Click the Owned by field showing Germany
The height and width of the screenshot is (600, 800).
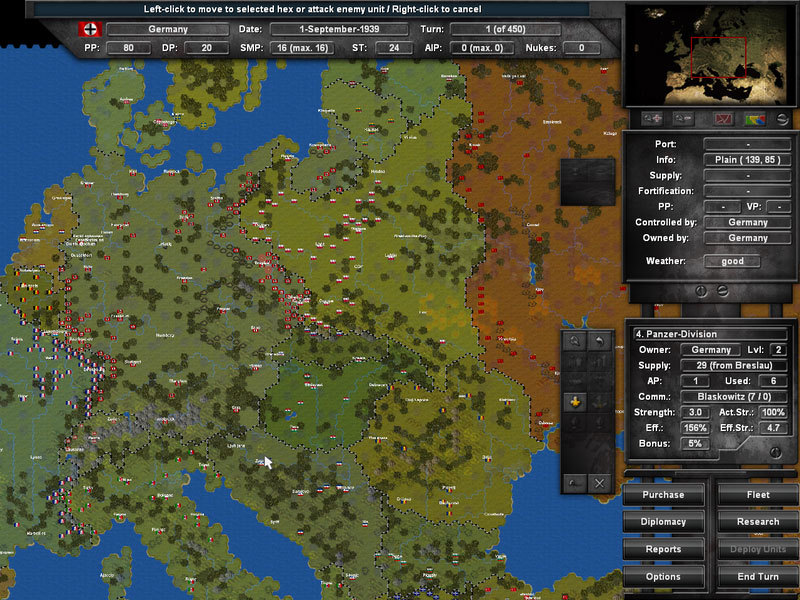(x=747, y=238)
